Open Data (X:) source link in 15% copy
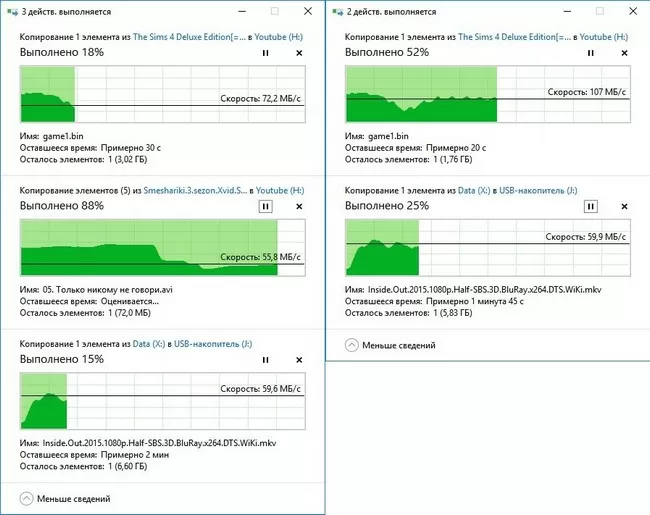Image resolution: width=650 pixels, height=515 pixels. click(149, 344)
